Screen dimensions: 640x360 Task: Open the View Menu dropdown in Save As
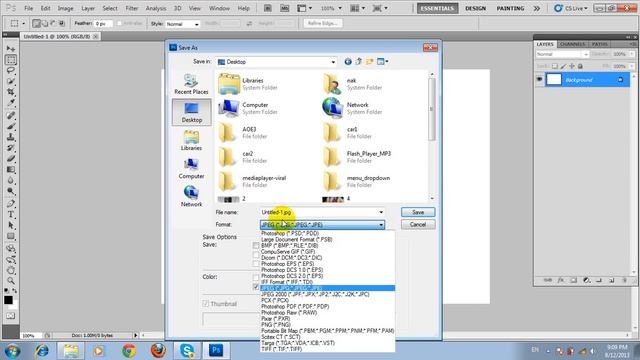[383, 62]
